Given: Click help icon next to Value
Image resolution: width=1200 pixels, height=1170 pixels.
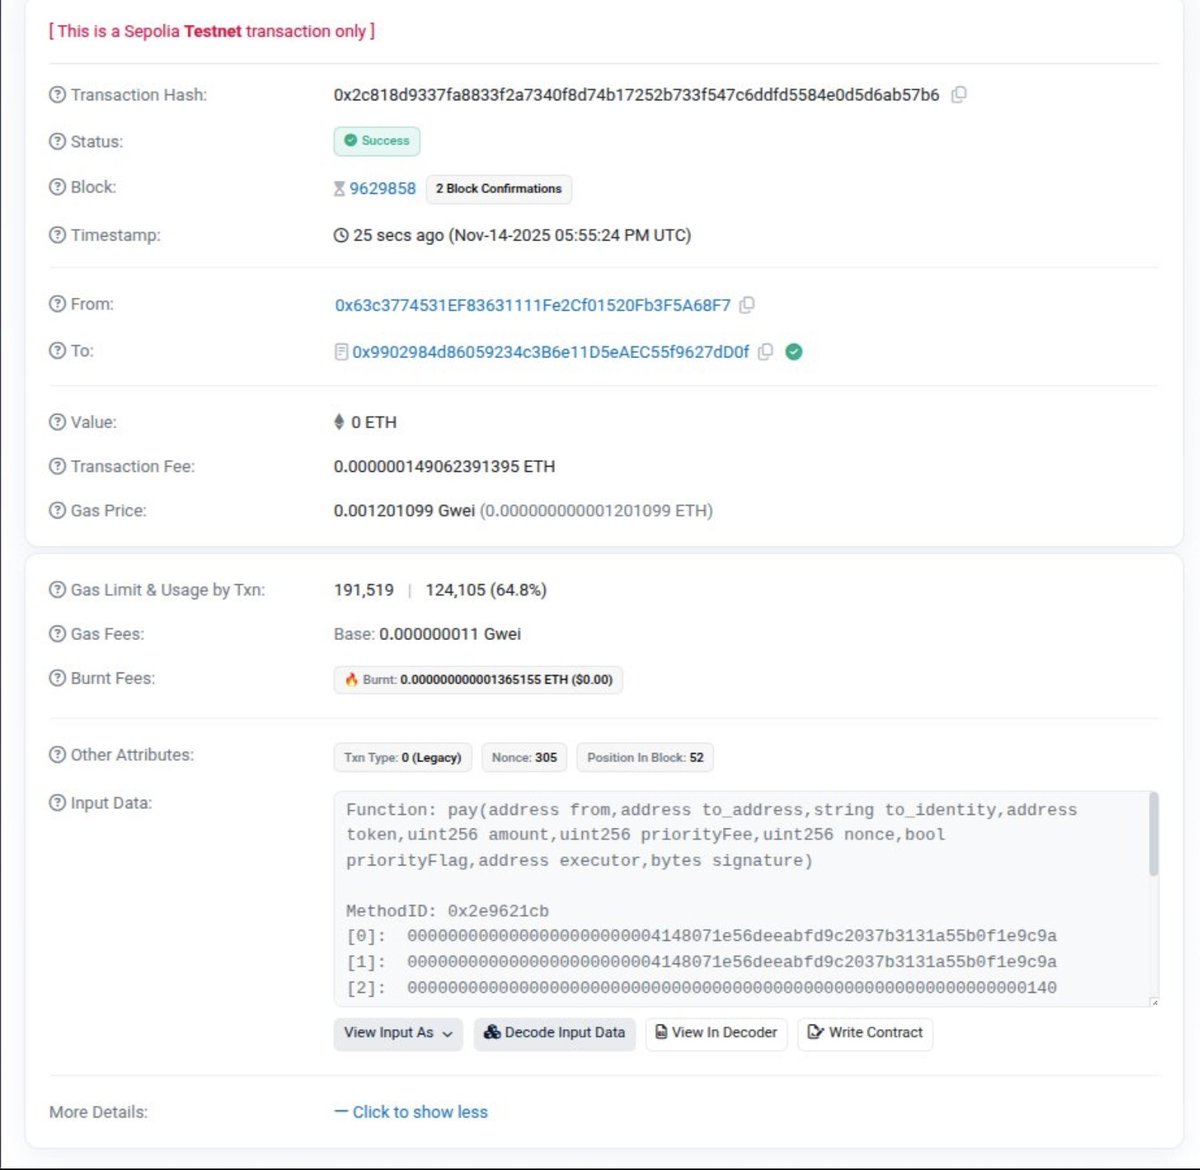Looking at the screenshot, I should pos(57,422).
